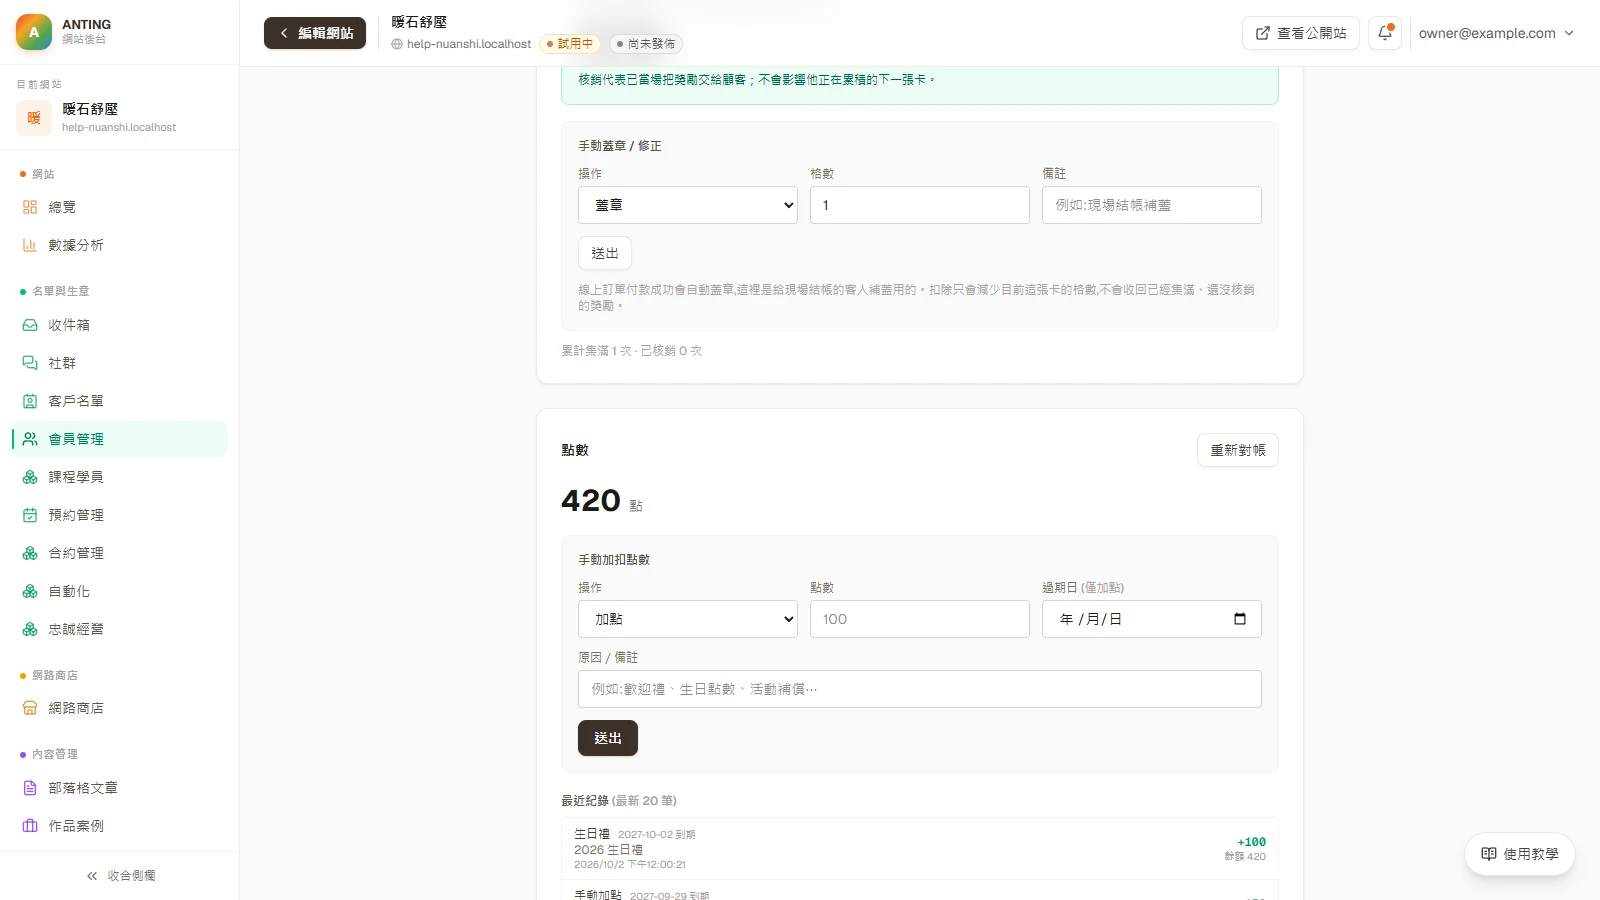1600x900 pixels.
Task: Click the 忠誠經營 icon
Action: [30, 629]
